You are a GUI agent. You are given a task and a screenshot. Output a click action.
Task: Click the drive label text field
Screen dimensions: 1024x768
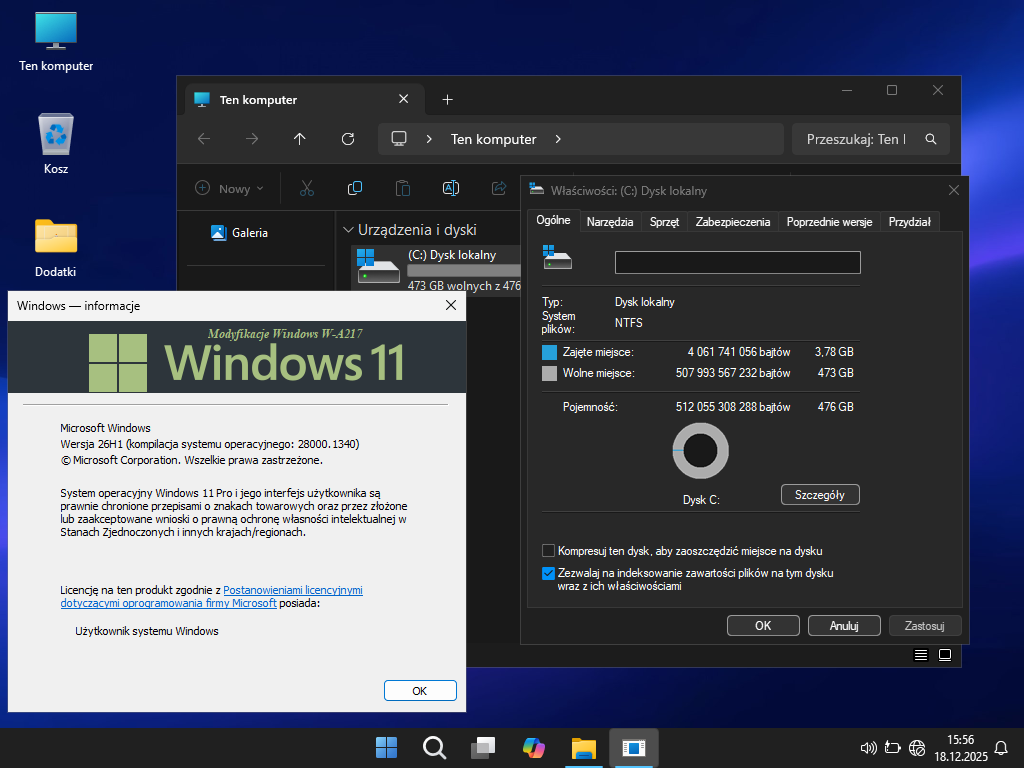[737, 262]
